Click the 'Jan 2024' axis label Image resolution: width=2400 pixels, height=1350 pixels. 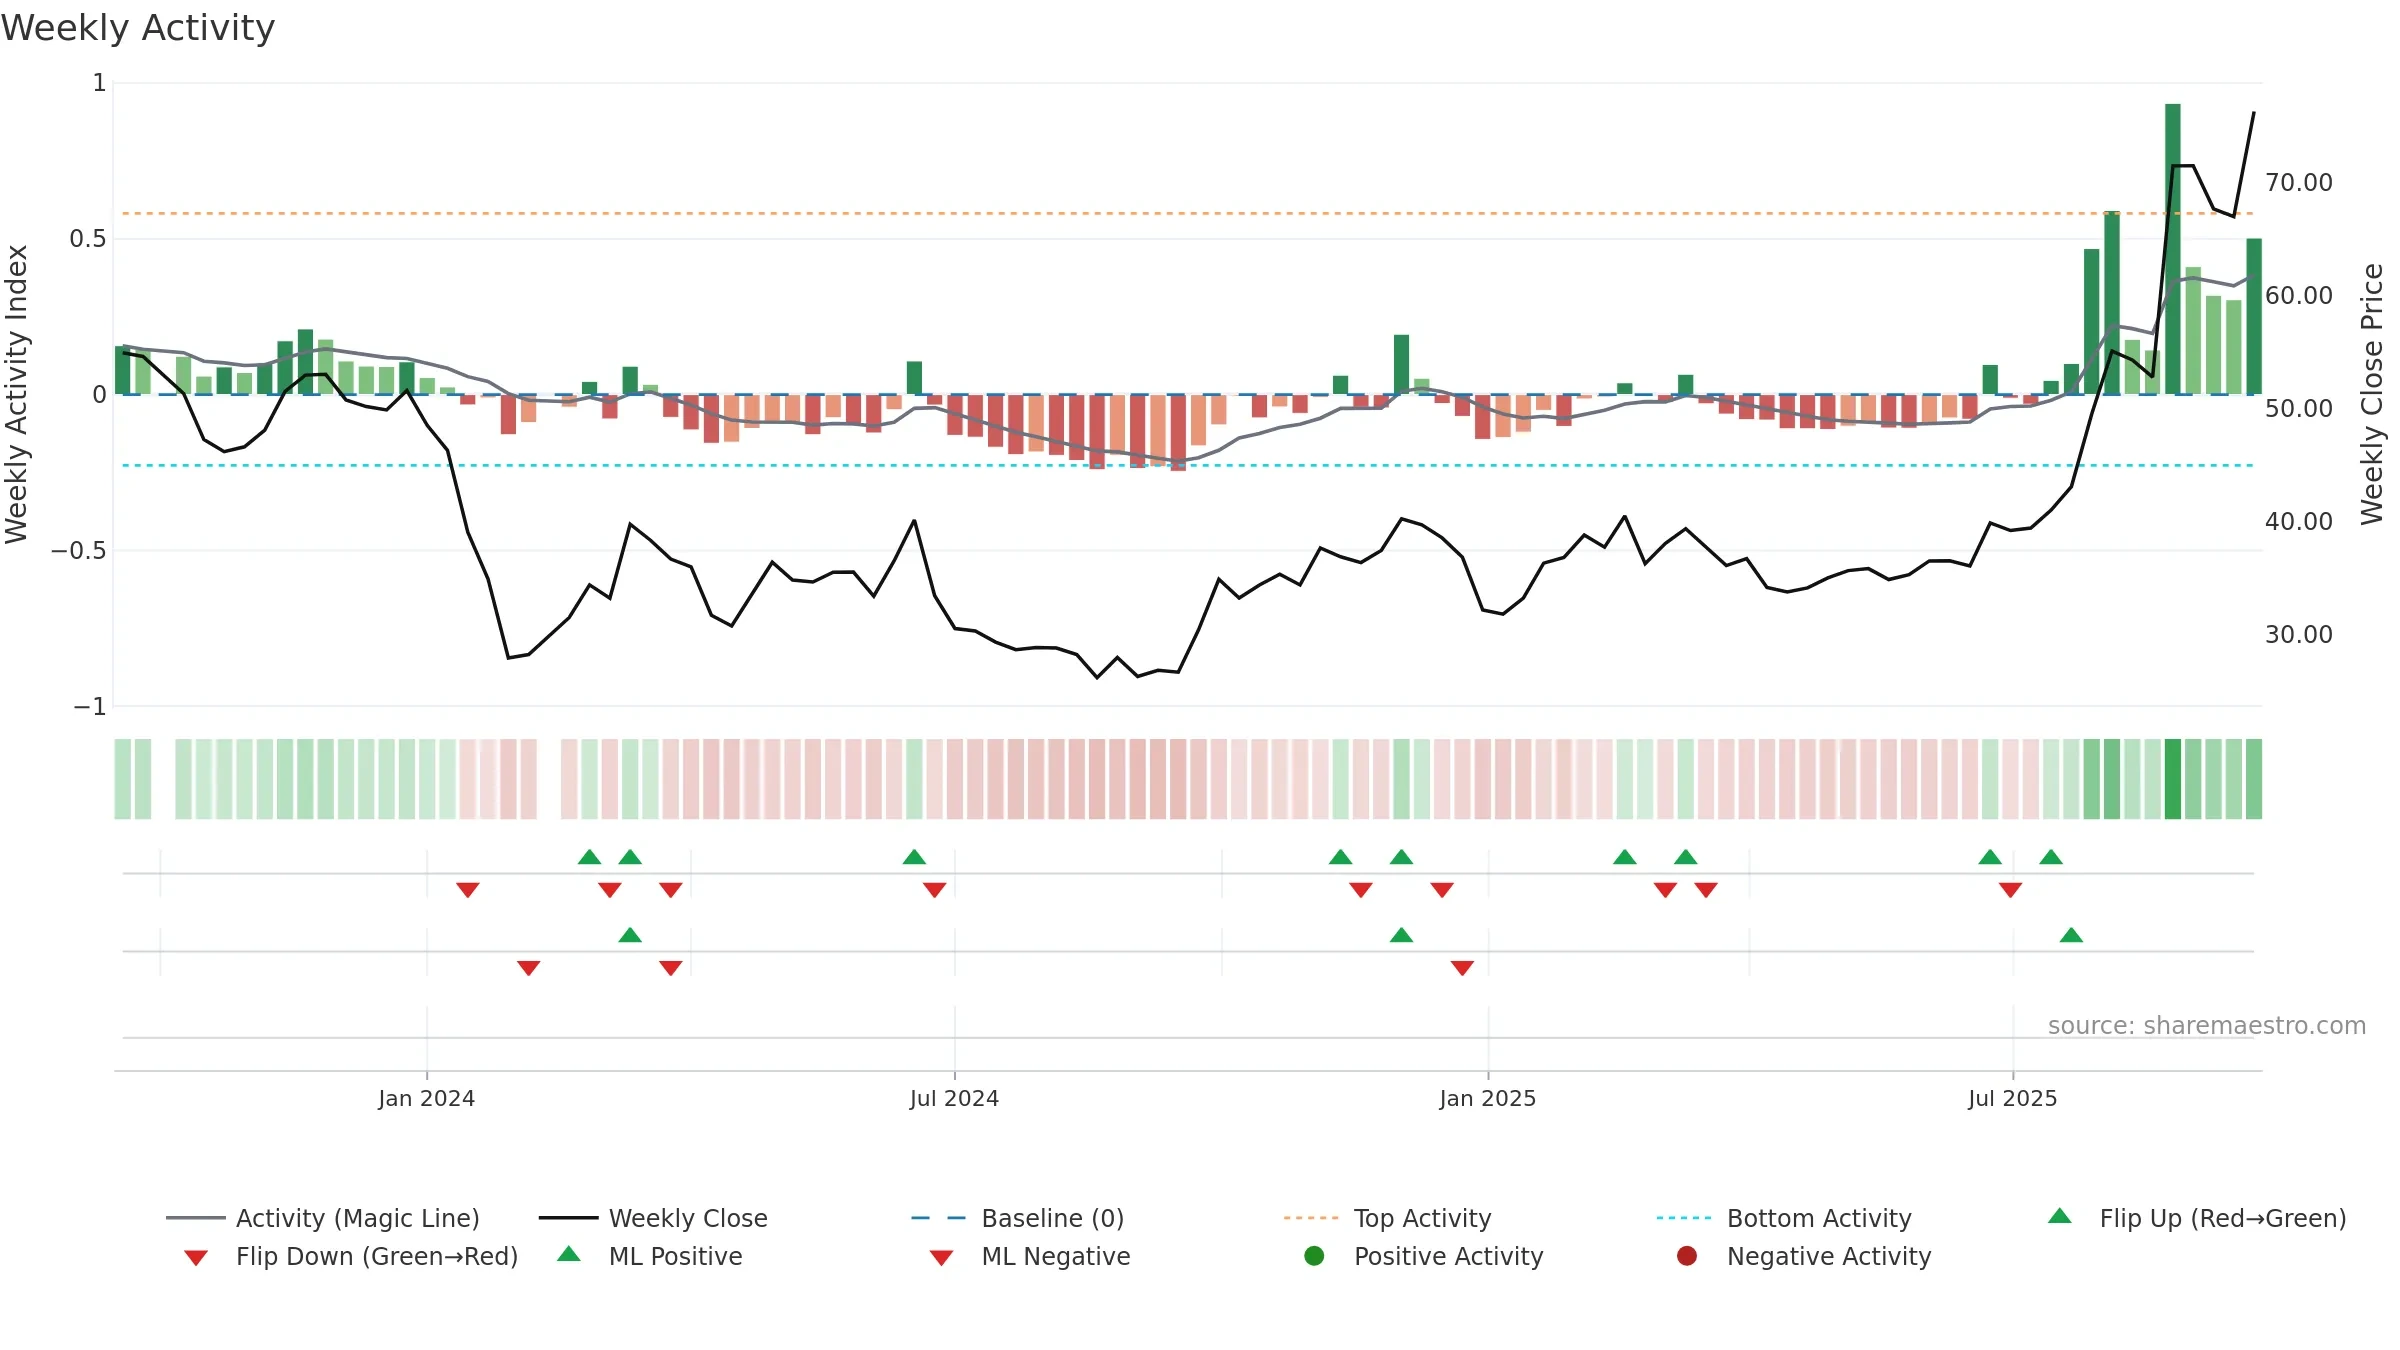pos(426,1098)
